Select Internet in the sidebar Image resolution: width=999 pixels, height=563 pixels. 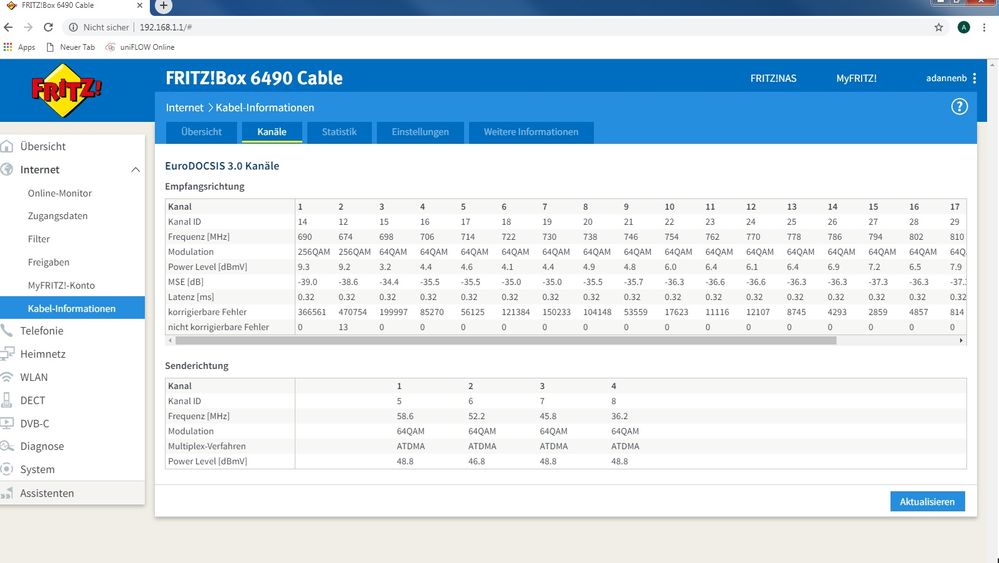pos(40,170)
